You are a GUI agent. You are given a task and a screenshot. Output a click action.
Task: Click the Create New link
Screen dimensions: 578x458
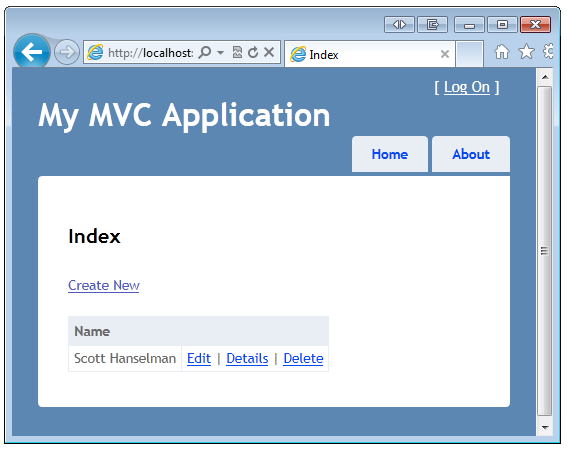104,285
